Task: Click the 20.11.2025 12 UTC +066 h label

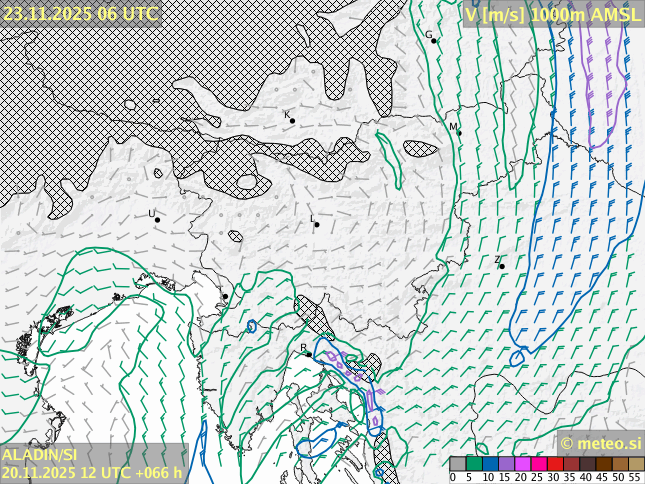Action: (92, 473)
